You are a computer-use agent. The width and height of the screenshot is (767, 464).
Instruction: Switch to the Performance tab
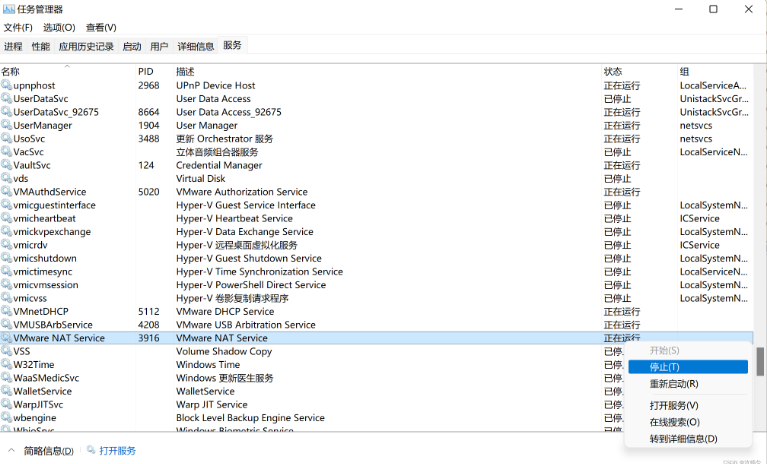click(40, 46)
